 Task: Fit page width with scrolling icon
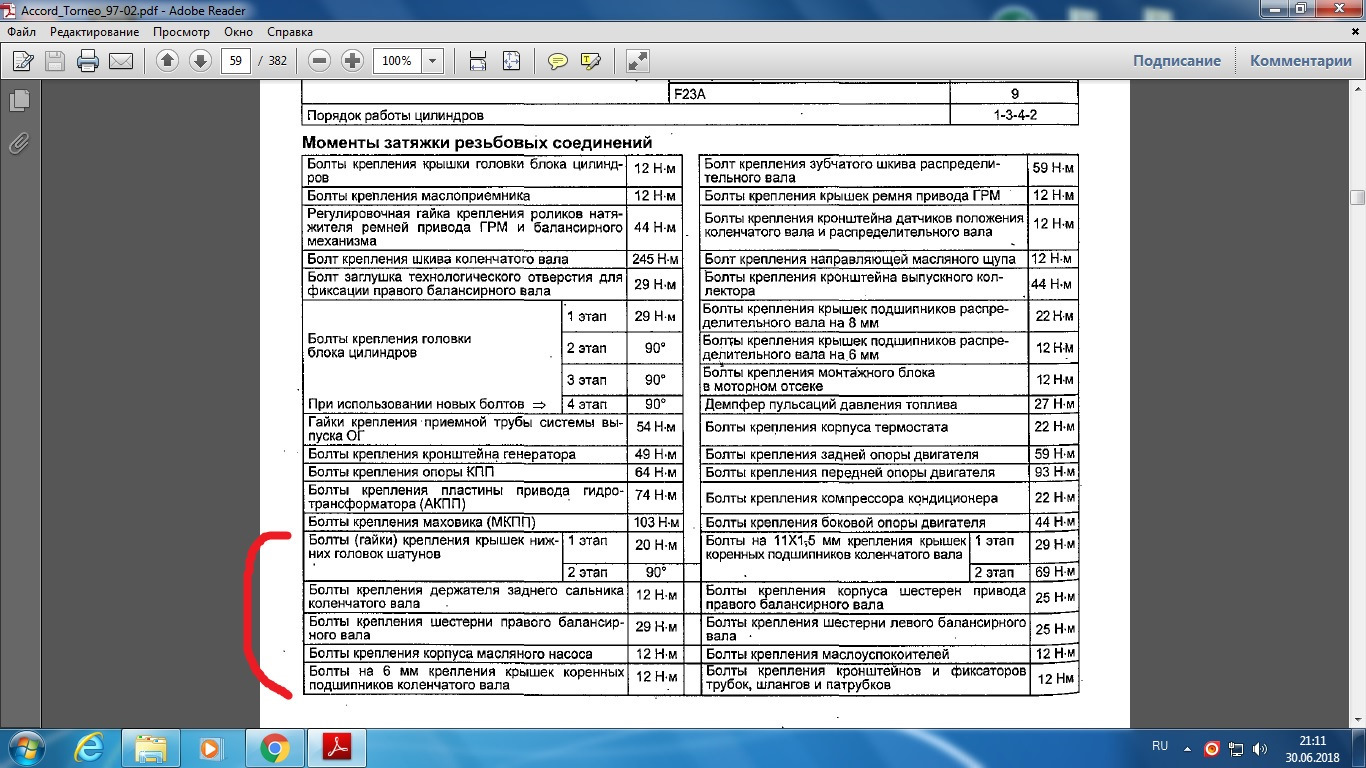(478, 61)
